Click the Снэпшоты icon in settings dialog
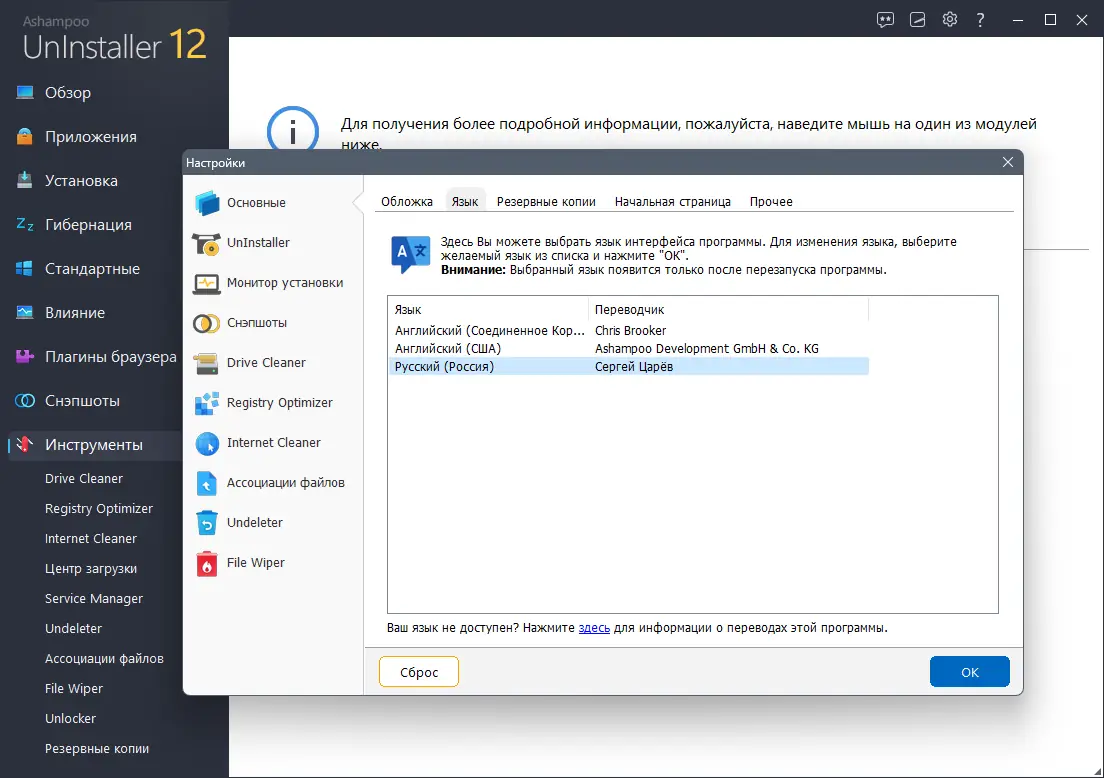Viewport: 1104px width, 778px height. (x=206, y=323)
